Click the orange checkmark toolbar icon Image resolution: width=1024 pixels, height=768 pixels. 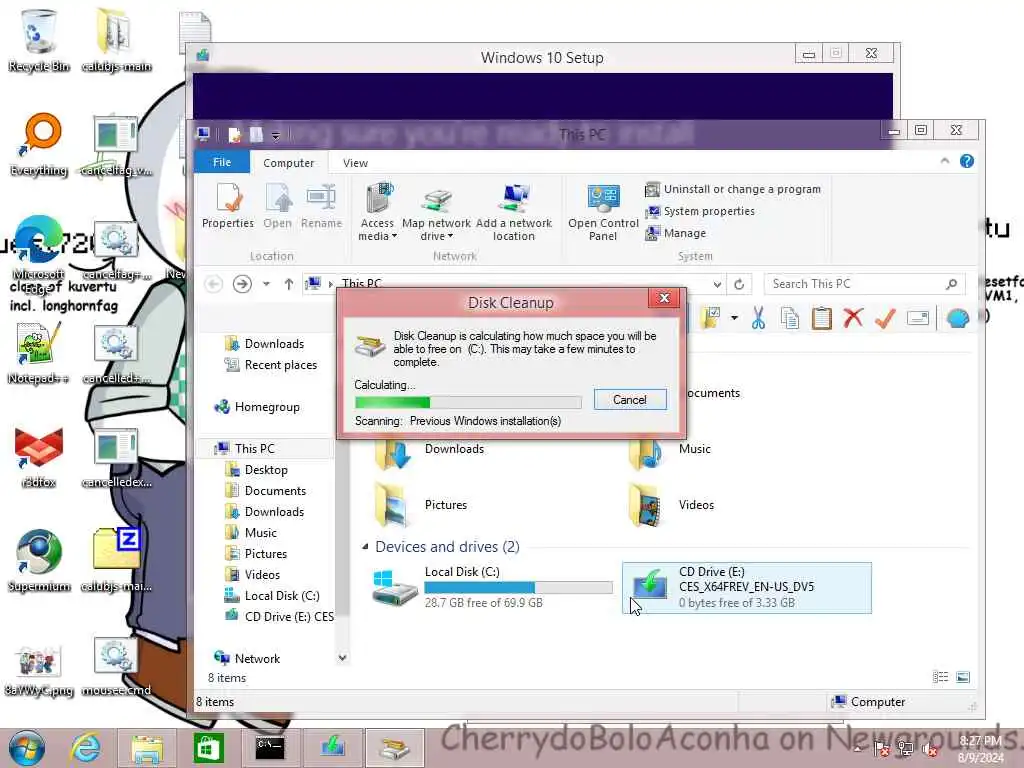tap(885, 318)
